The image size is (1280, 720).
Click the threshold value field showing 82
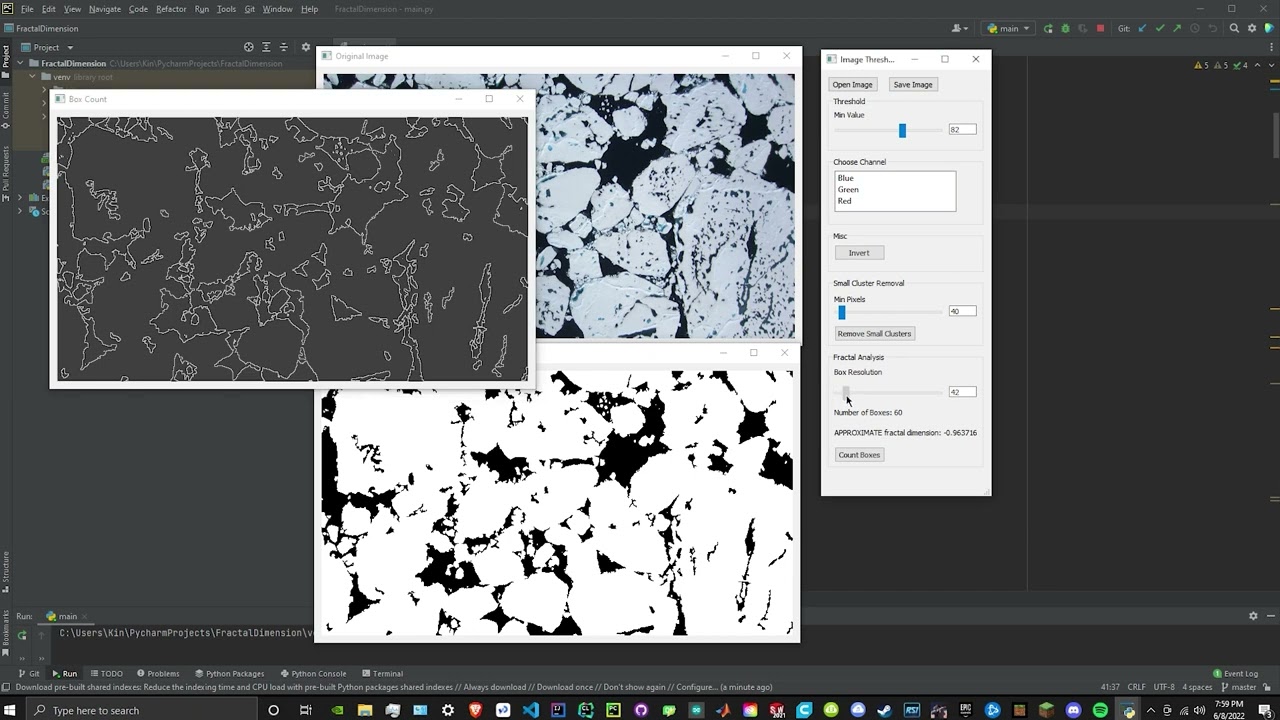(962, 130)
